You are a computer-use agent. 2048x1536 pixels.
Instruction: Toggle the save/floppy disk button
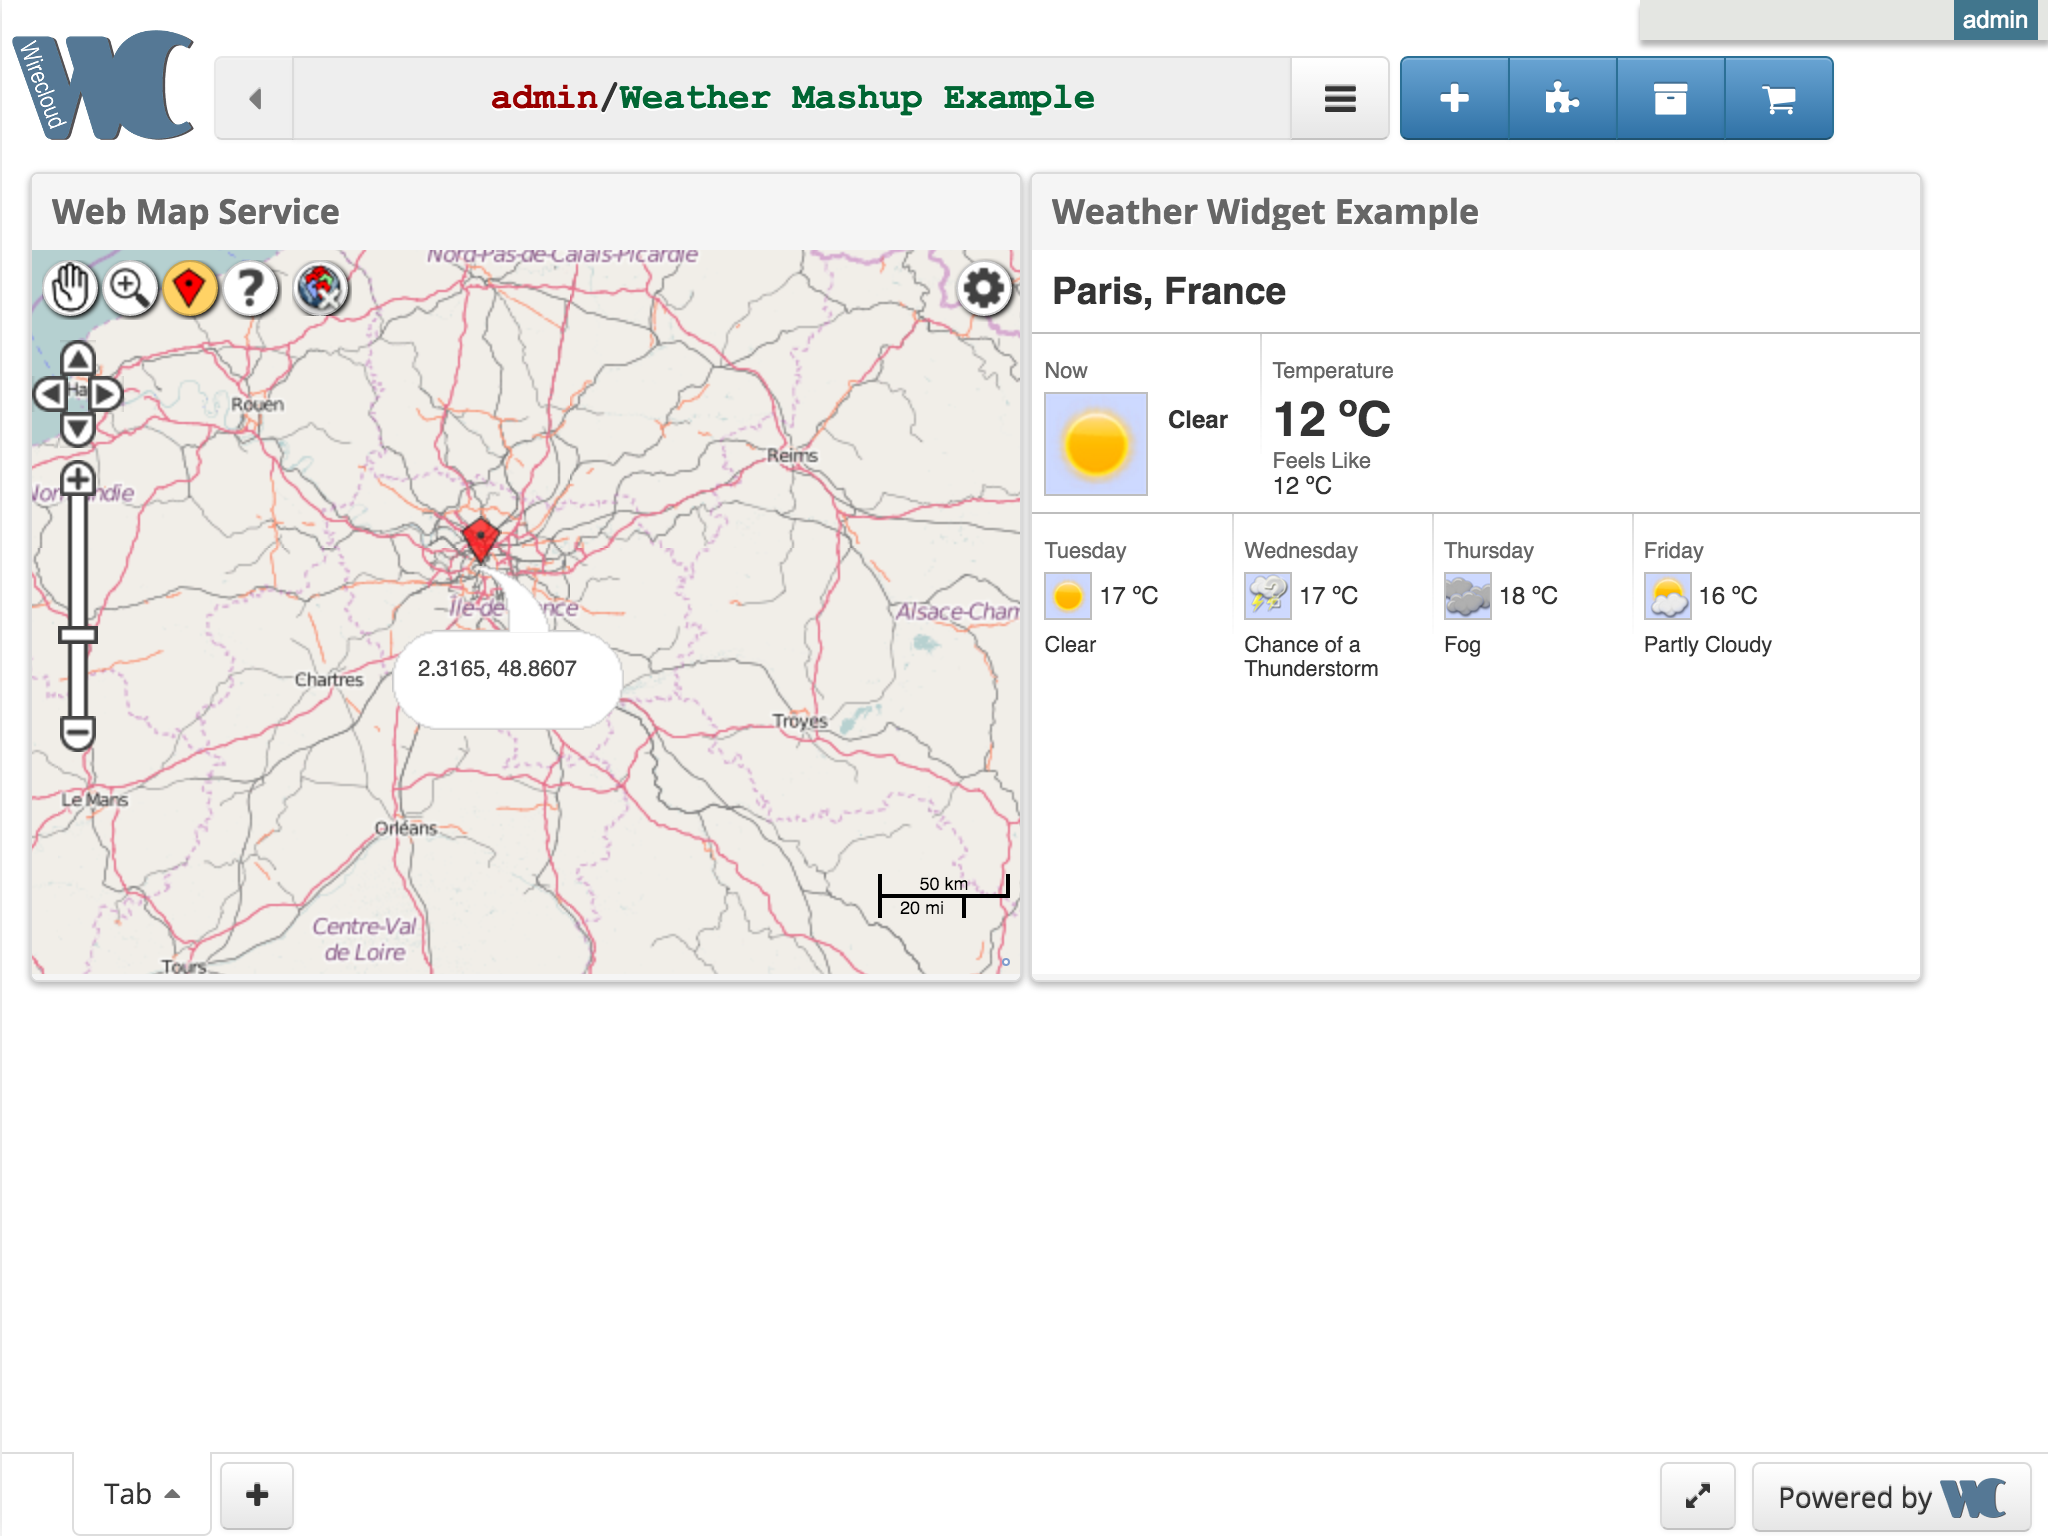click(1669, 100)
